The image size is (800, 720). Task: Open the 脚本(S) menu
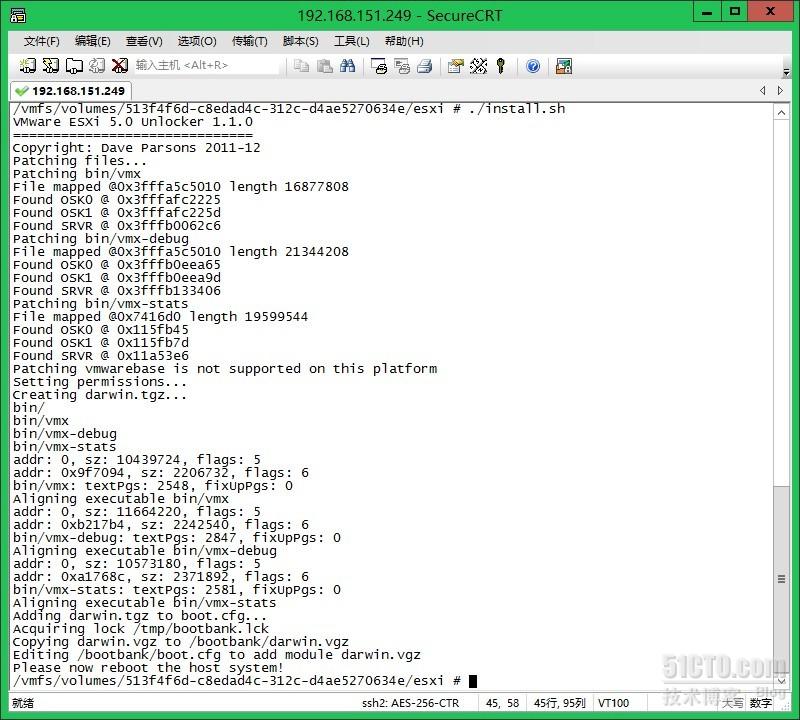pos(301,41)
